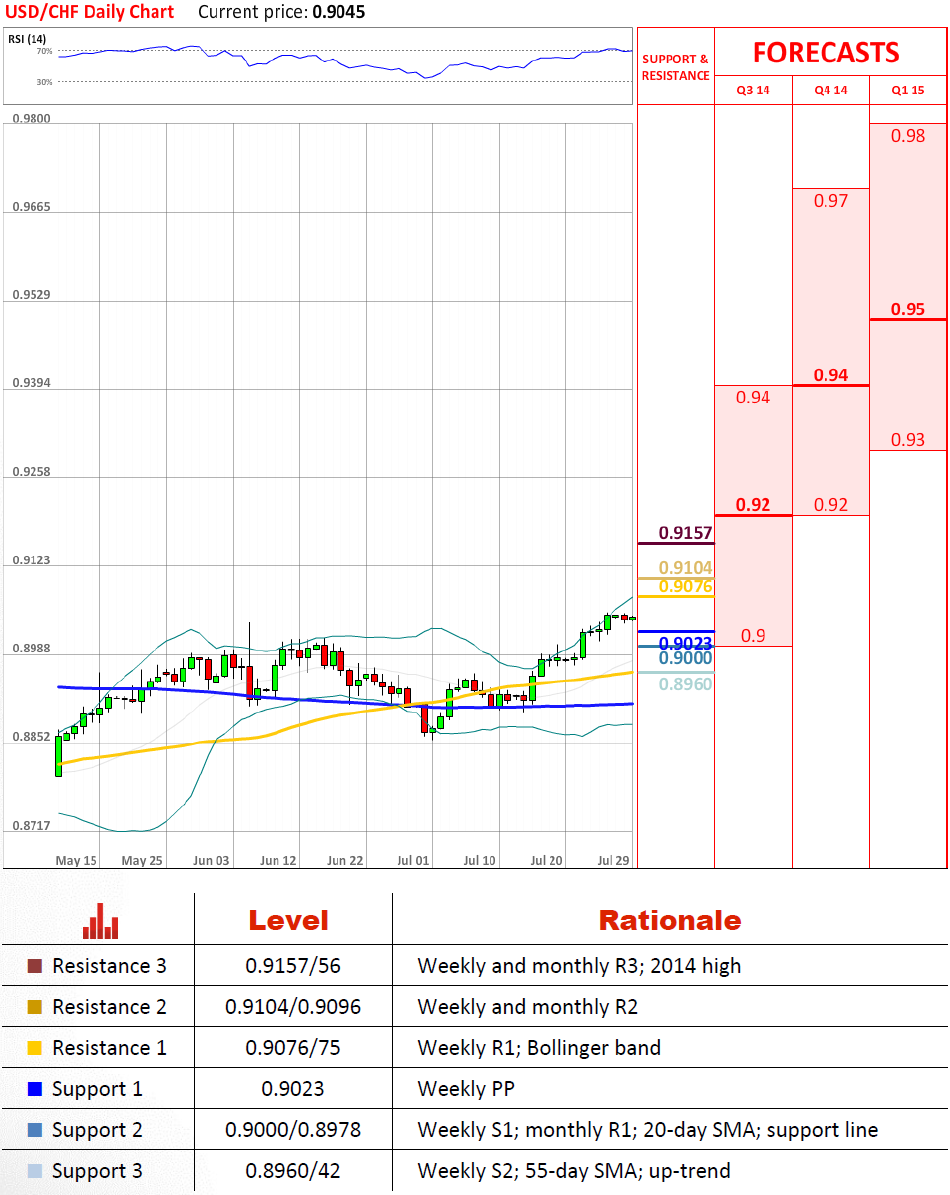Click the 0.8960 support level marker
The image size is (950, 1195).
click(x=685, y=684)
